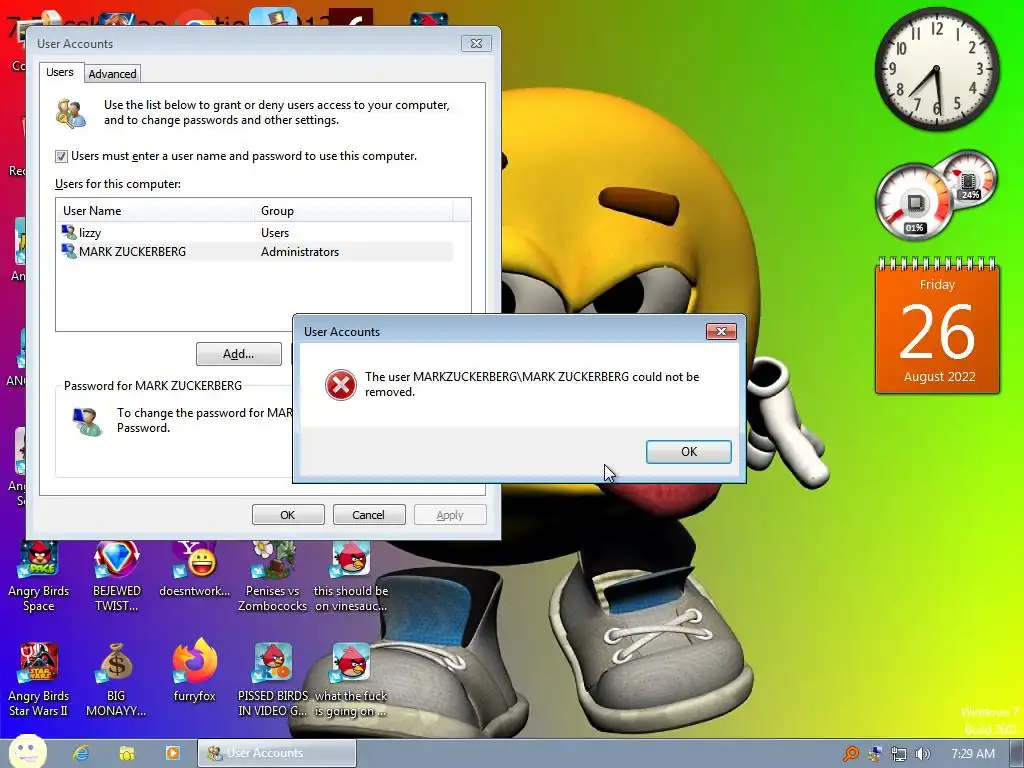Click the analog clock gadget

pyautogui.click(x=937, y=69)
